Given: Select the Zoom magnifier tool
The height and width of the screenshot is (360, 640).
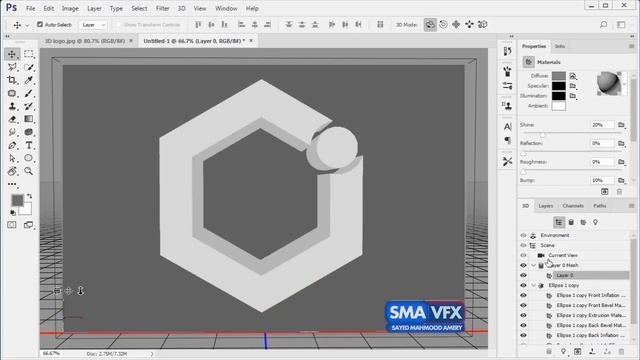Looking at the screenshot, I should tap(29, 171).
